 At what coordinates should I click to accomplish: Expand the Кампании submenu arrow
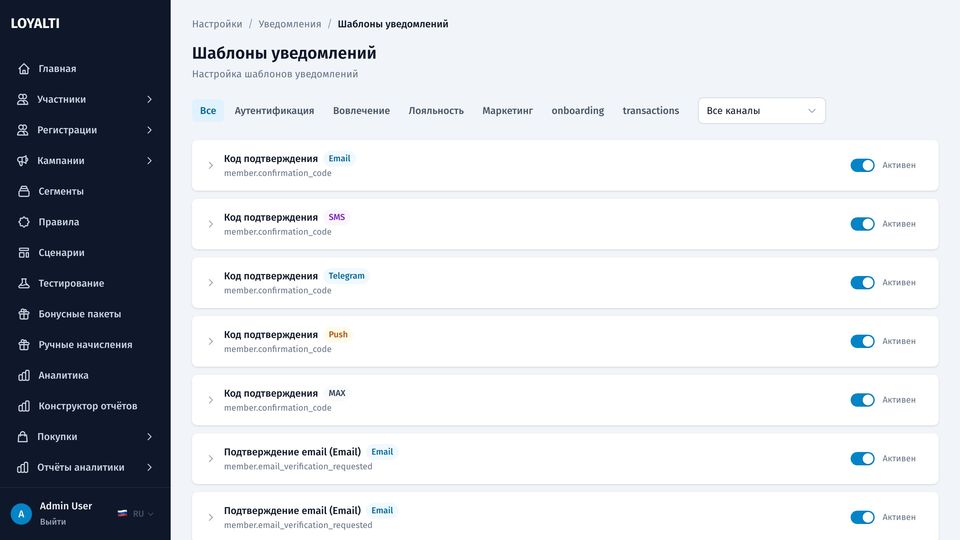(x=149, y=160)
